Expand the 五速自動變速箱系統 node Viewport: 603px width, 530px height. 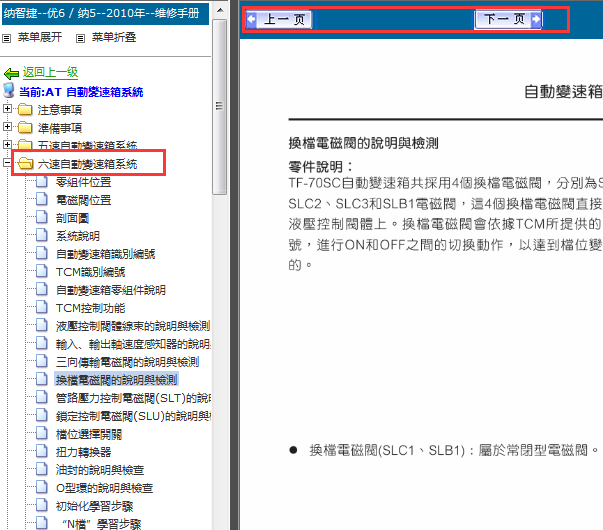coord(7,144)
